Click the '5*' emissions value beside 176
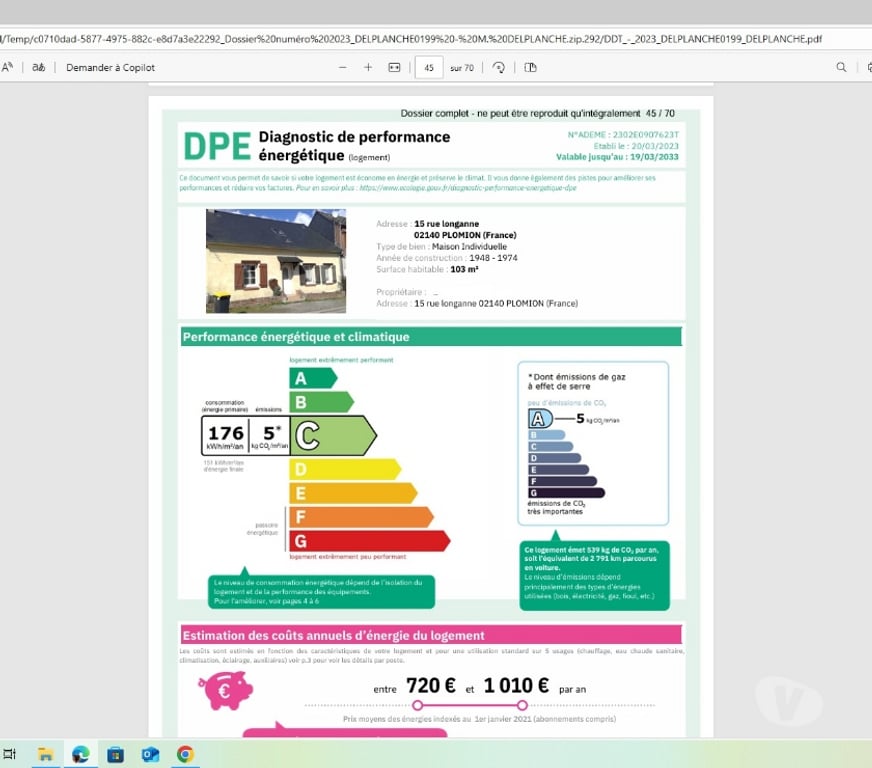872x768 pixels. point(272,432)
